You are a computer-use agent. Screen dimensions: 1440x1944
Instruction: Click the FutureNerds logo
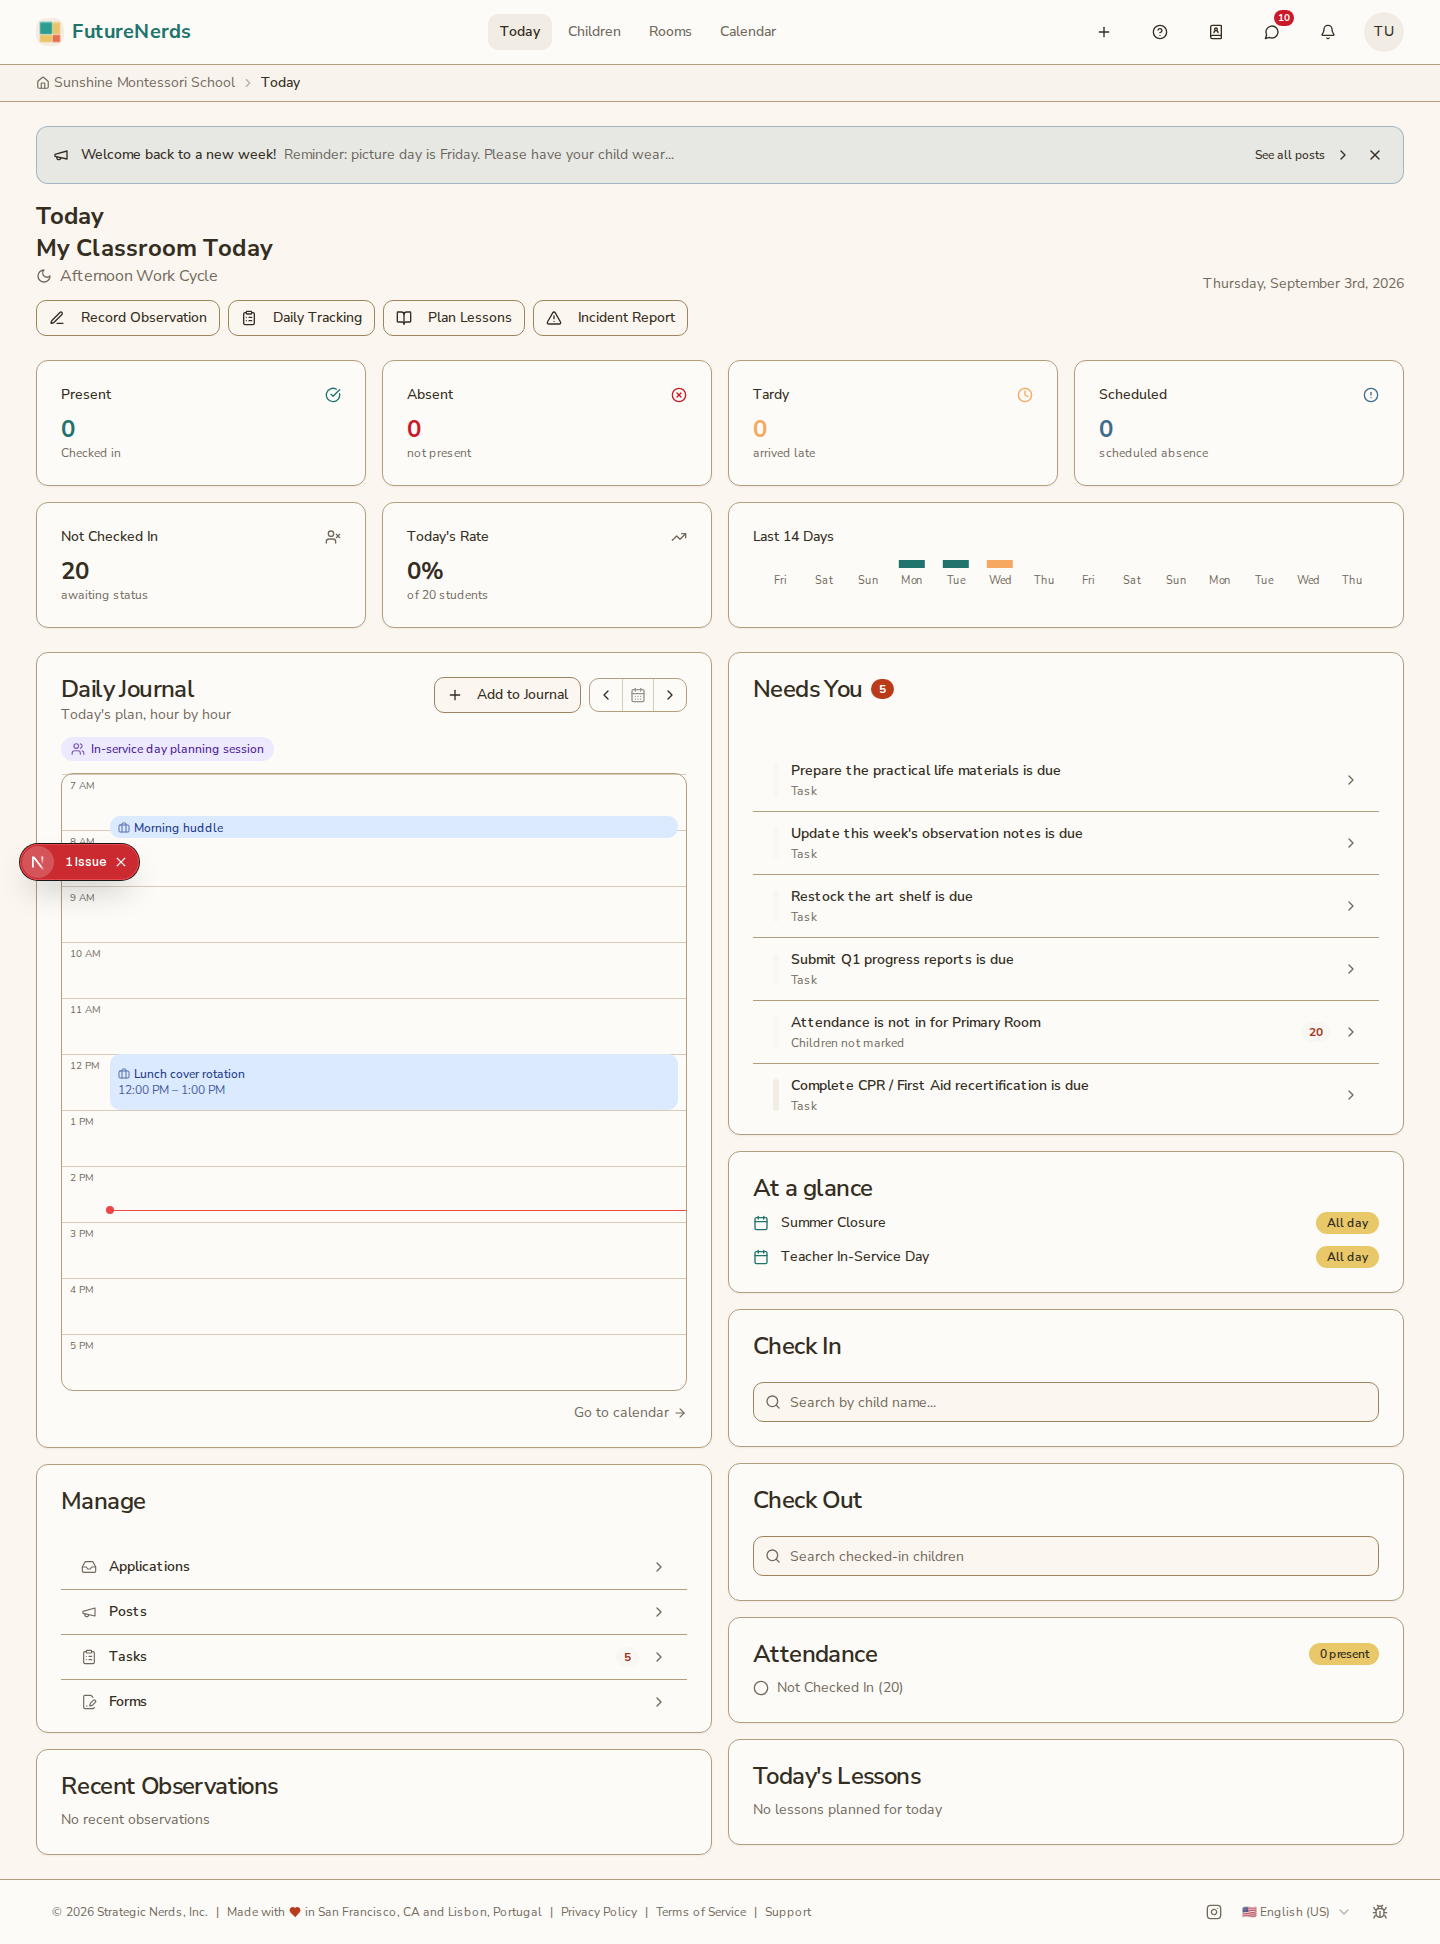point(114,32)
